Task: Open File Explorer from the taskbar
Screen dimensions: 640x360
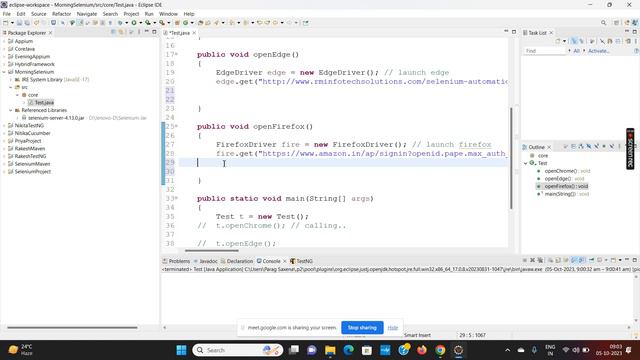Action: [x=330, y=350]
